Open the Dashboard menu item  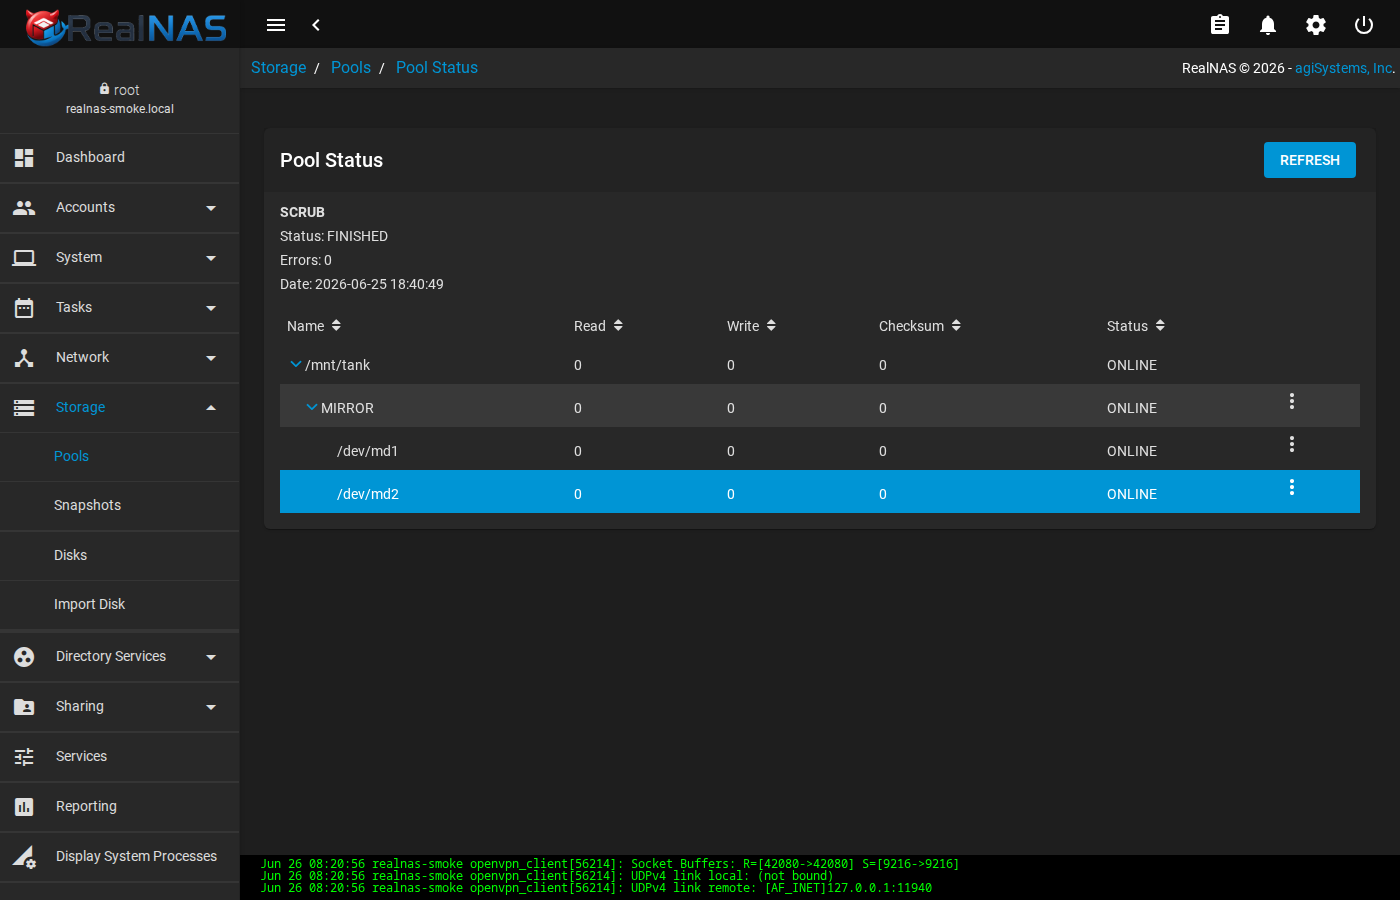tap(120, 158)
